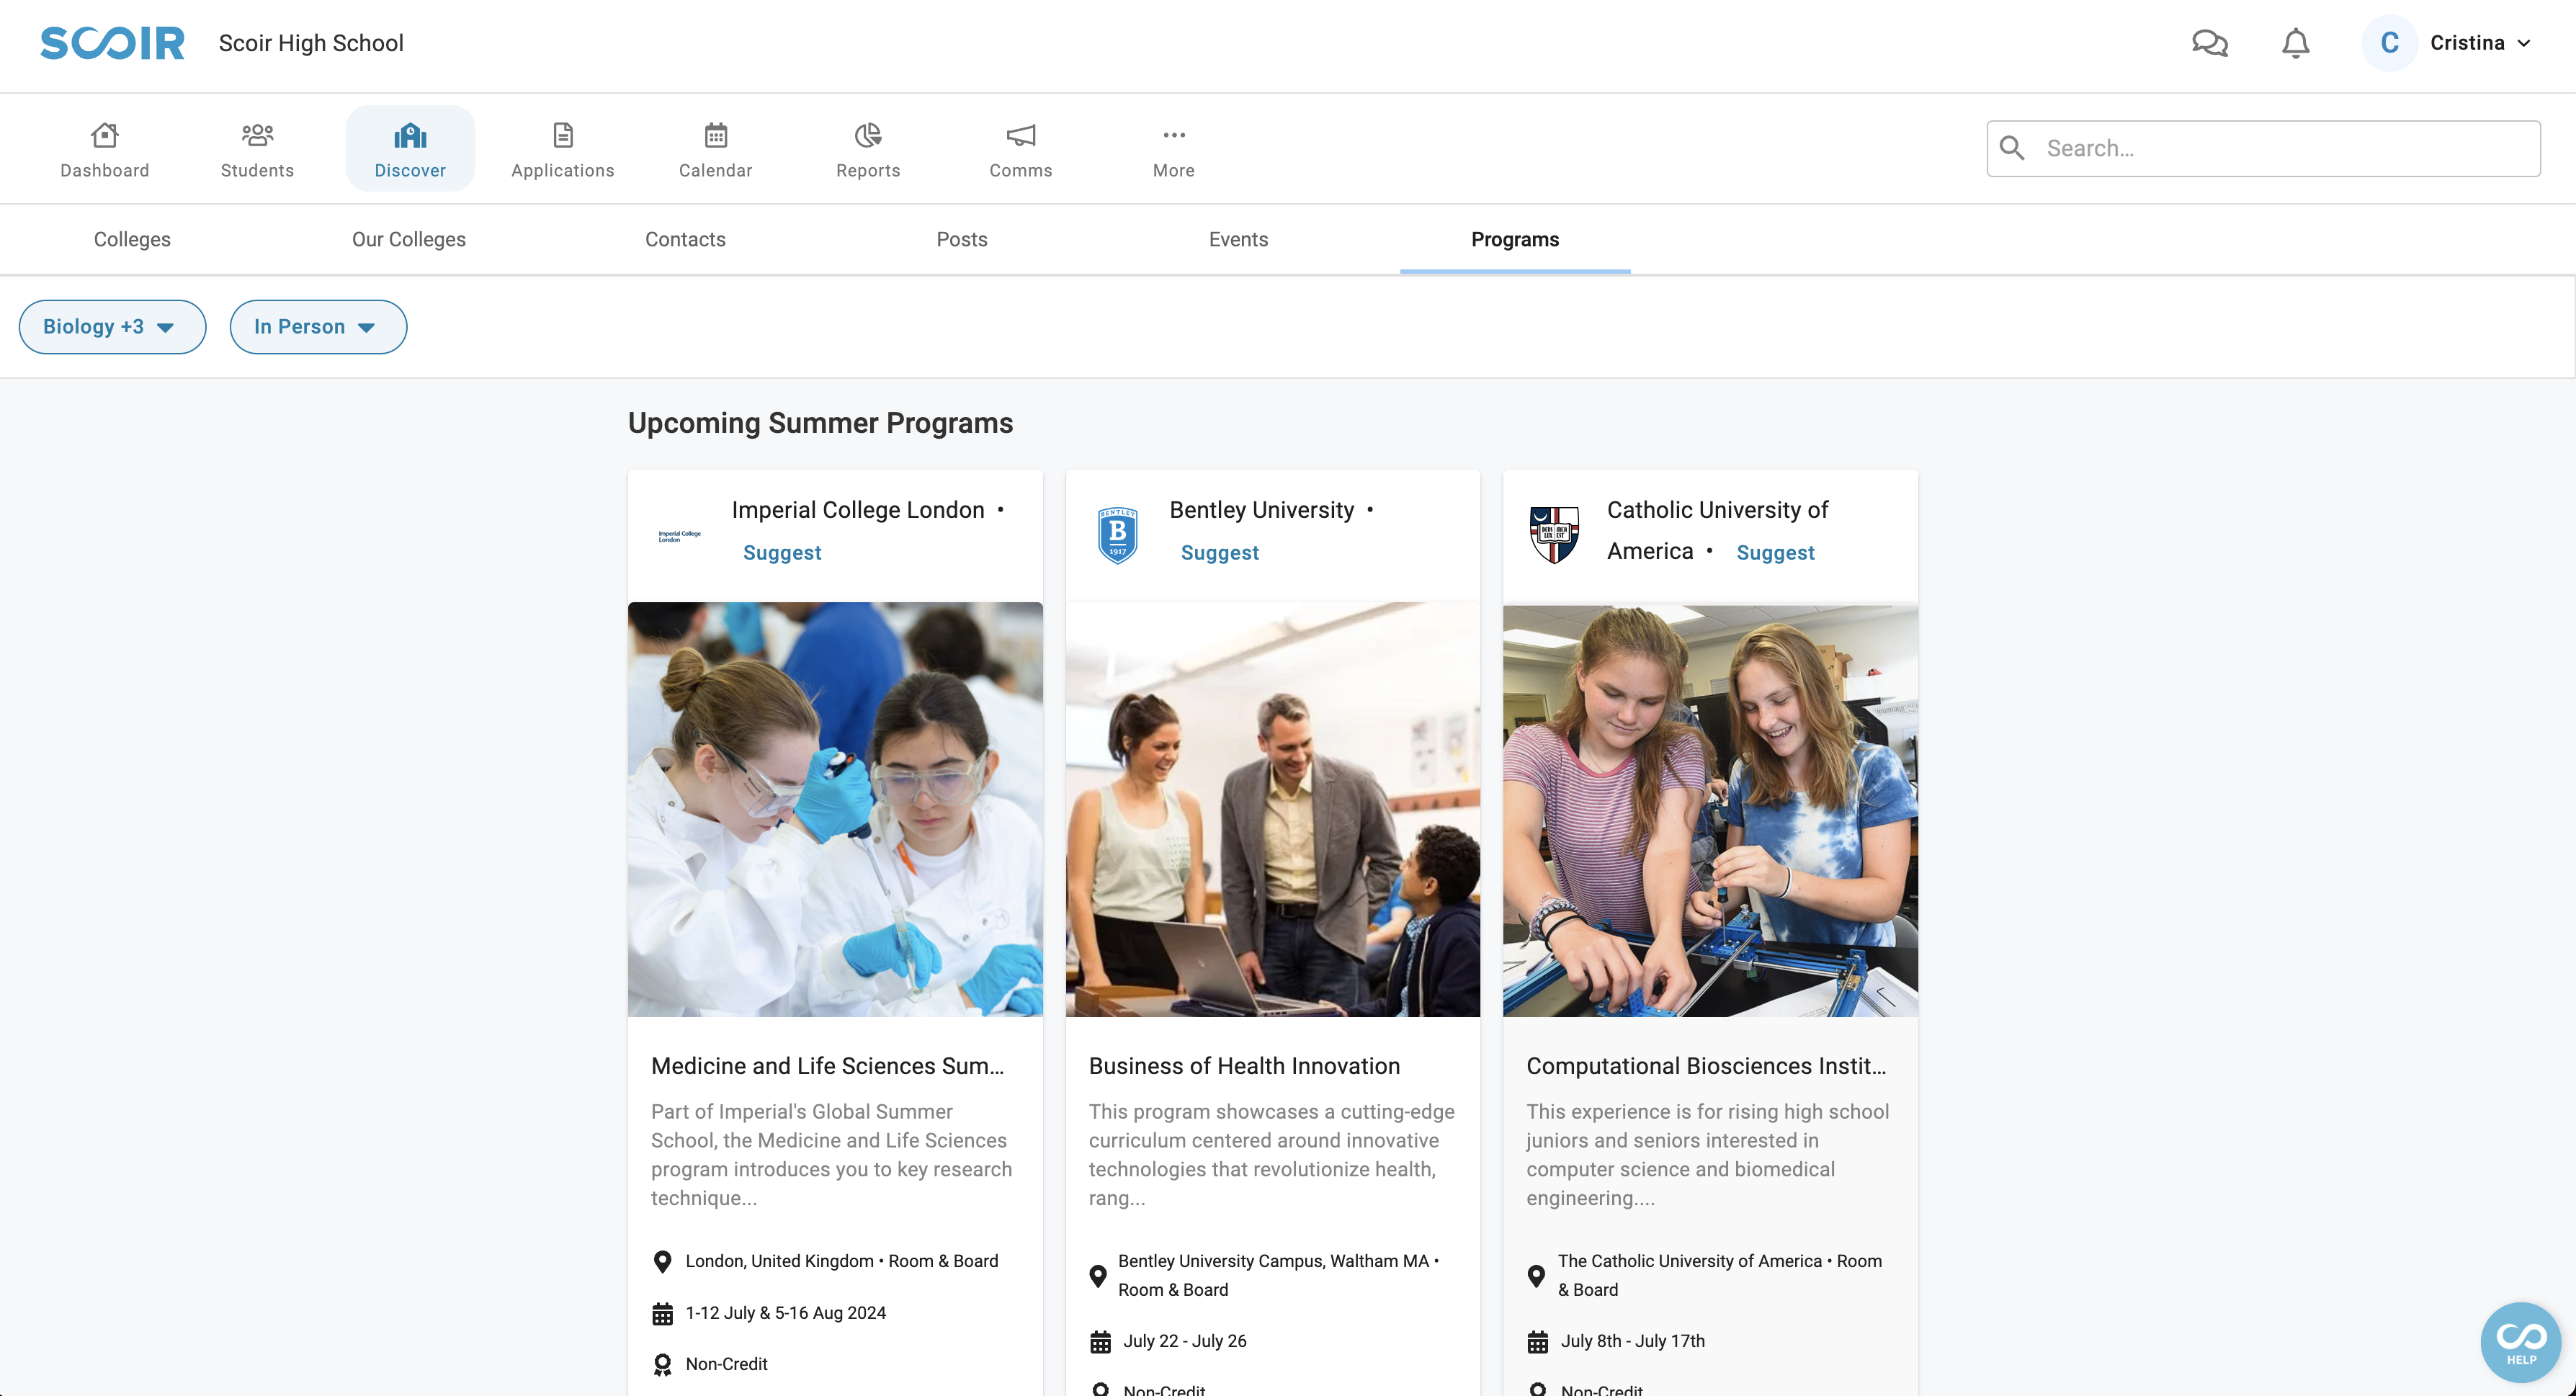
Task: Click the Imperial College London name
Action: pyautogui.click(x=858, y=510)
